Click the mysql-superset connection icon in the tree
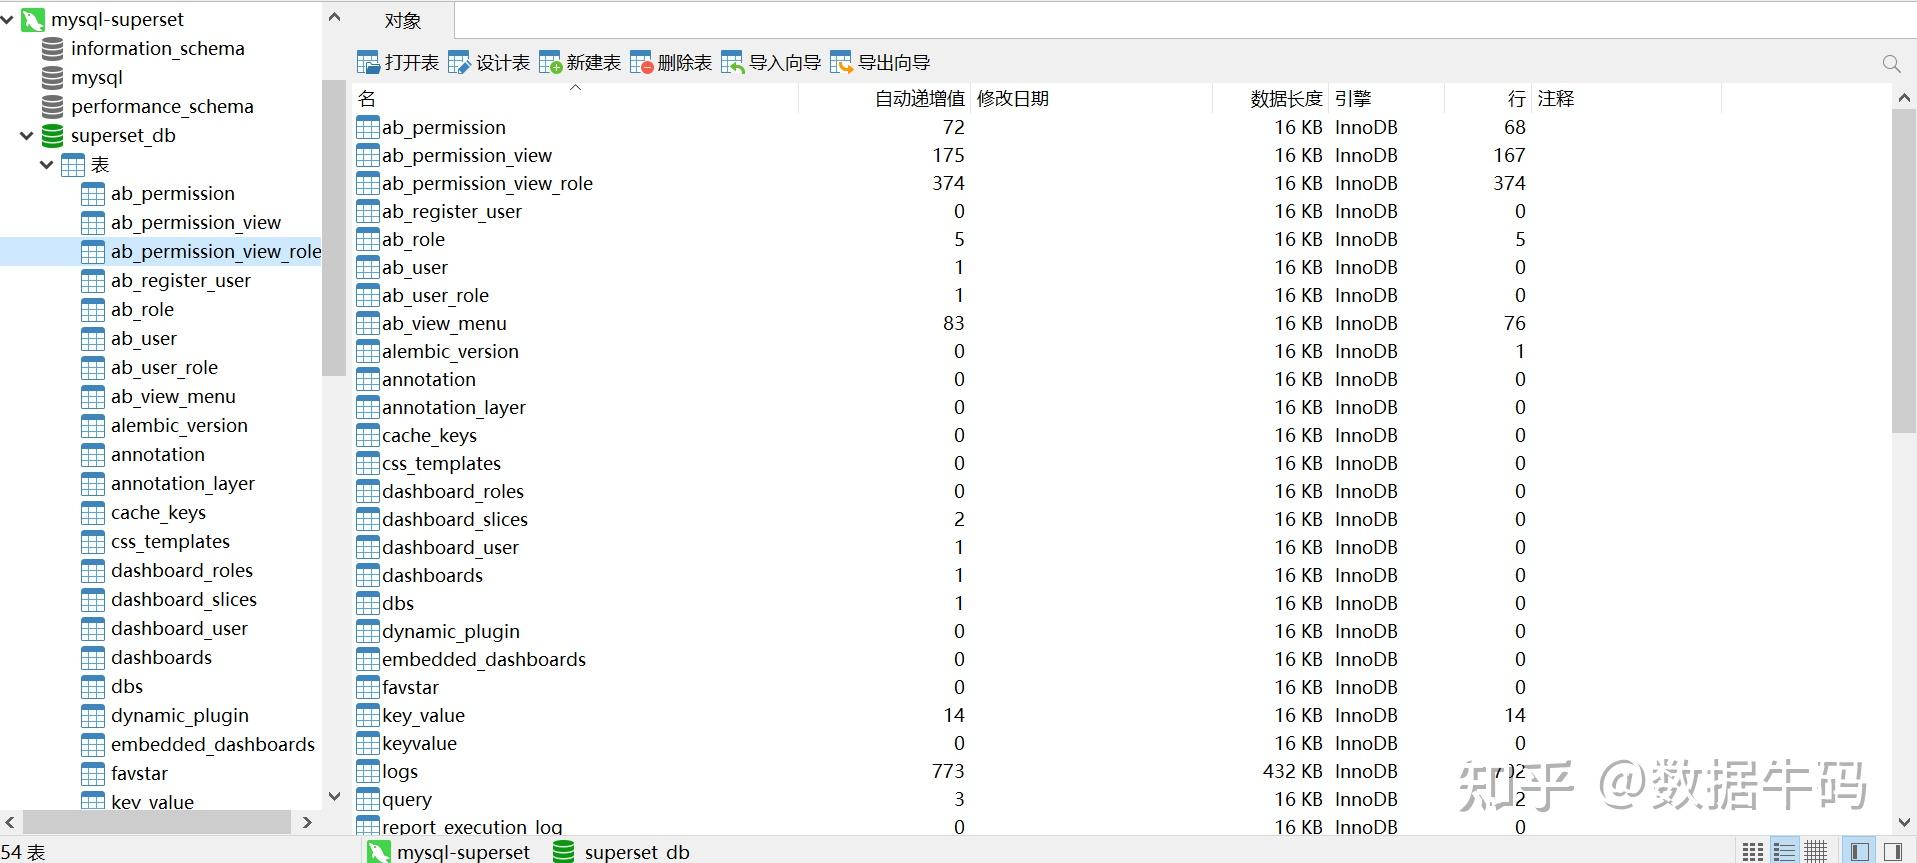This screenshot has height=863, width=1917. point(32,19)
